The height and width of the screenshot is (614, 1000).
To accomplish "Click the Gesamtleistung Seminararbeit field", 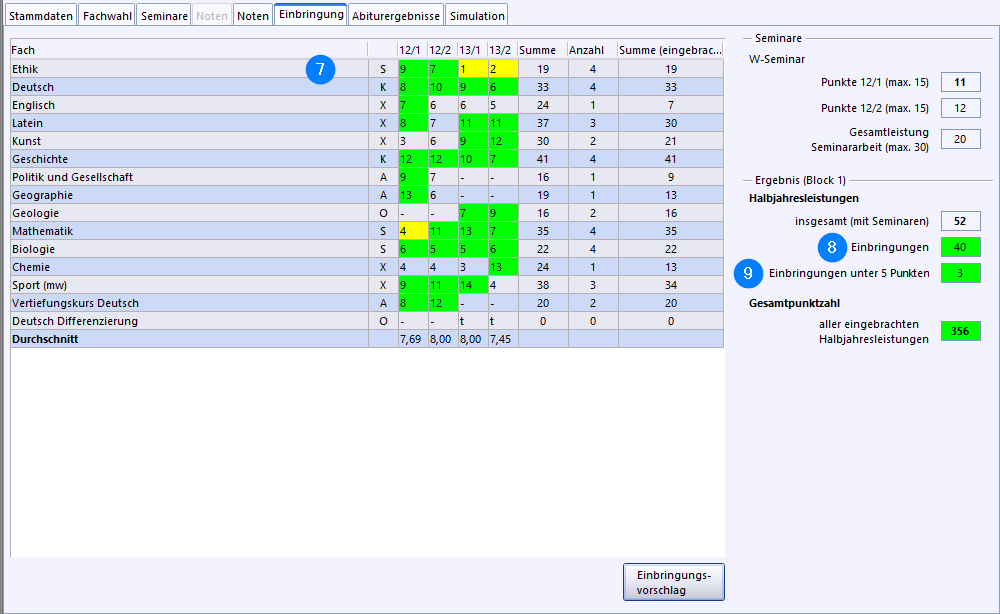I will click(x=960, y=139).
